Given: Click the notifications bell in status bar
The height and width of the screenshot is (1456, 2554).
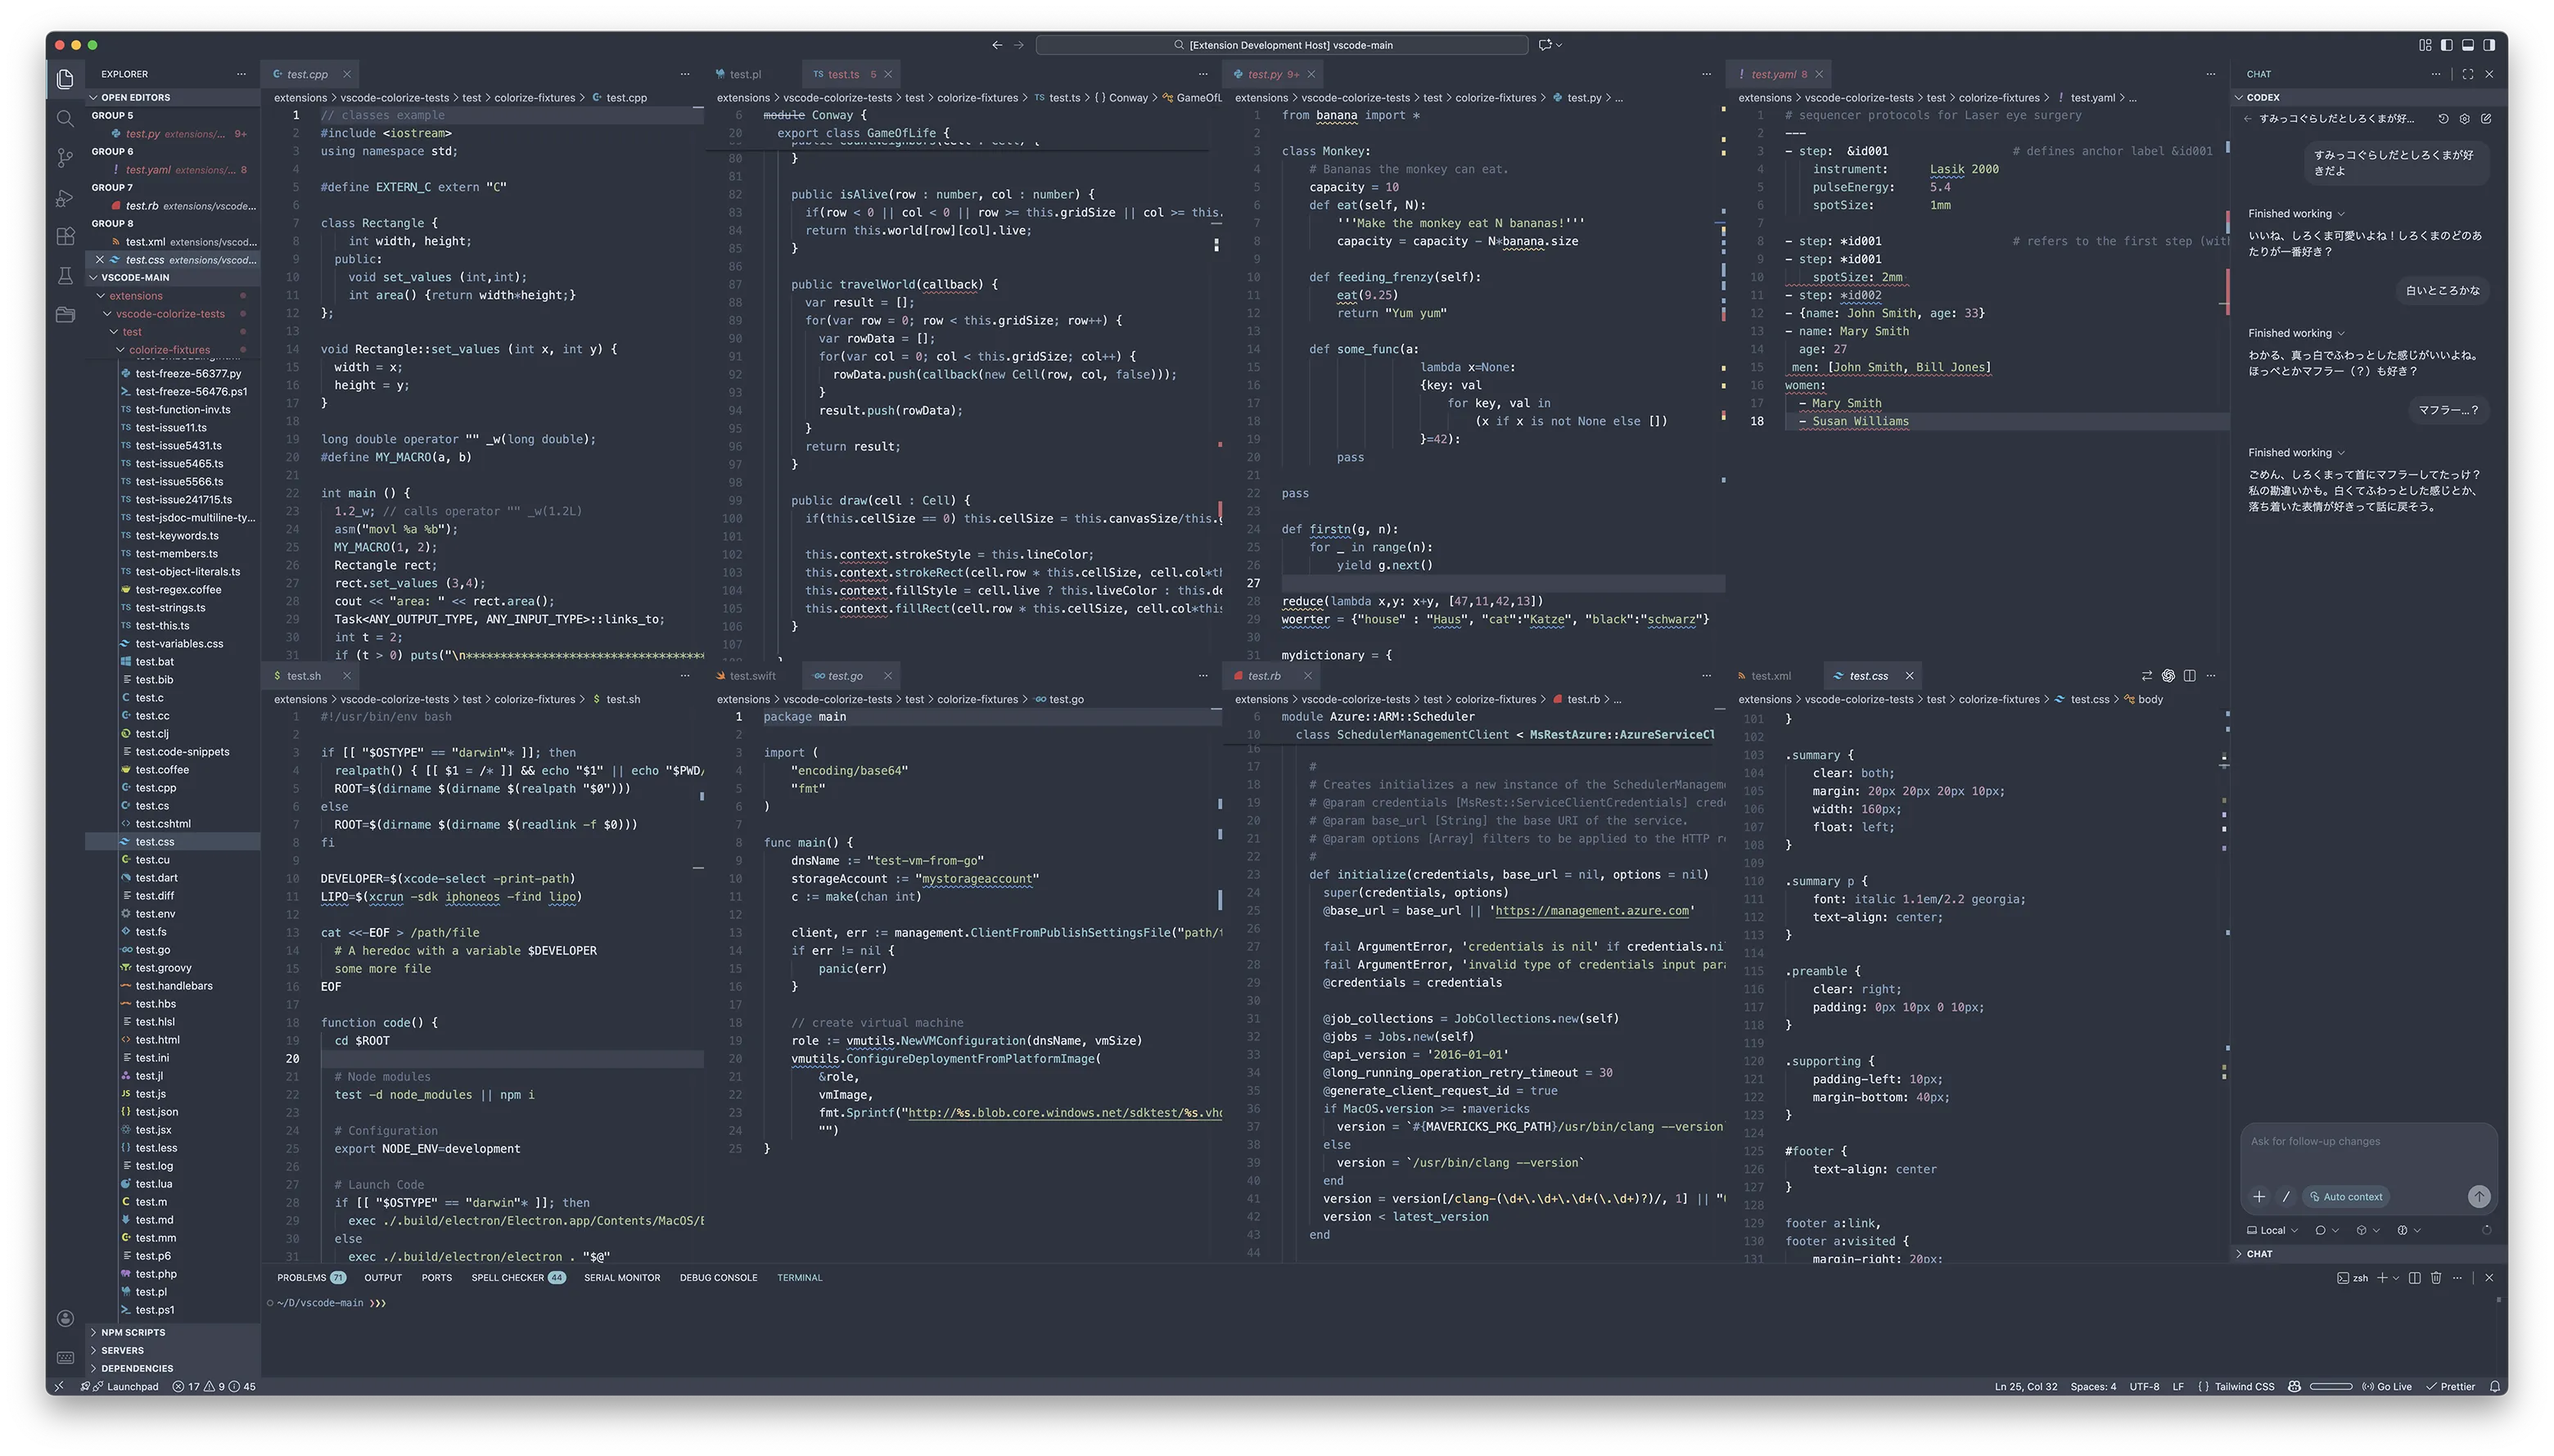Looking at the screenshot, I should coord(2495,1387).
